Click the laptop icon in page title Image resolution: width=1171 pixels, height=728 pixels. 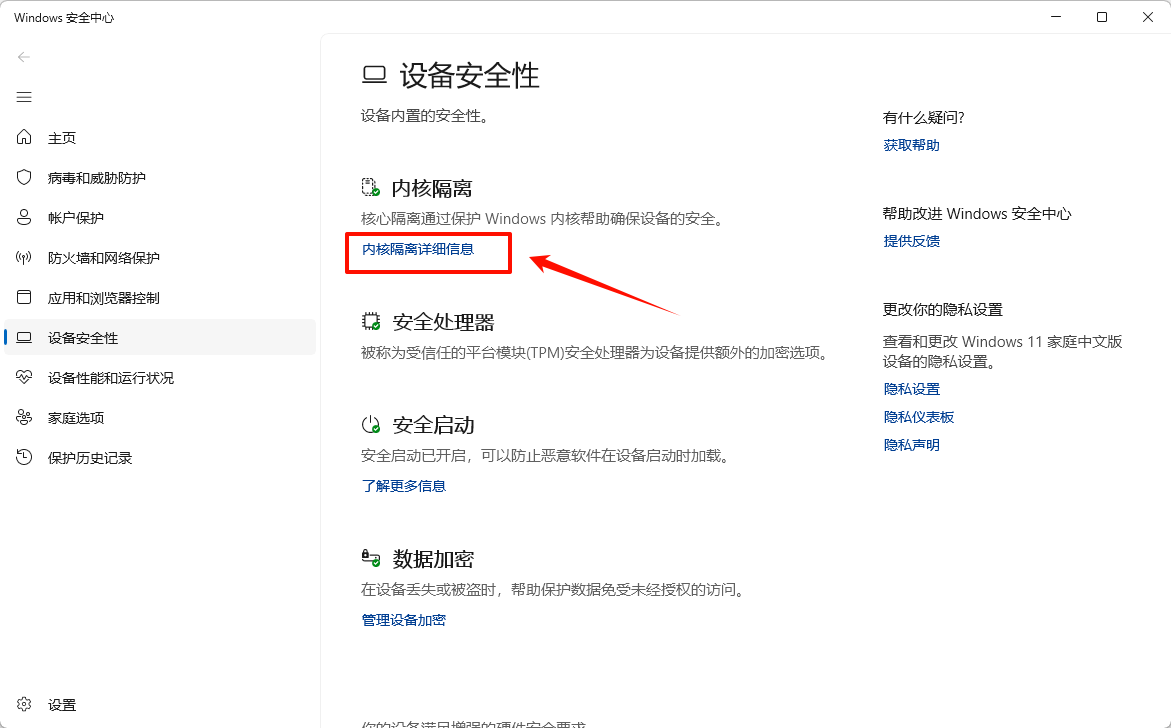coord(374,75)
